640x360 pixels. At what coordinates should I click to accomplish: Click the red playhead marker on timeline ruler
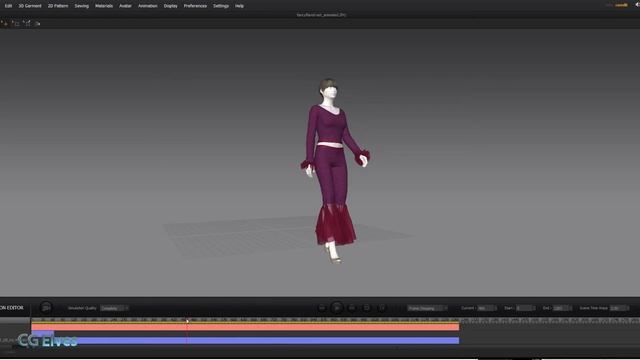[187, 321]
